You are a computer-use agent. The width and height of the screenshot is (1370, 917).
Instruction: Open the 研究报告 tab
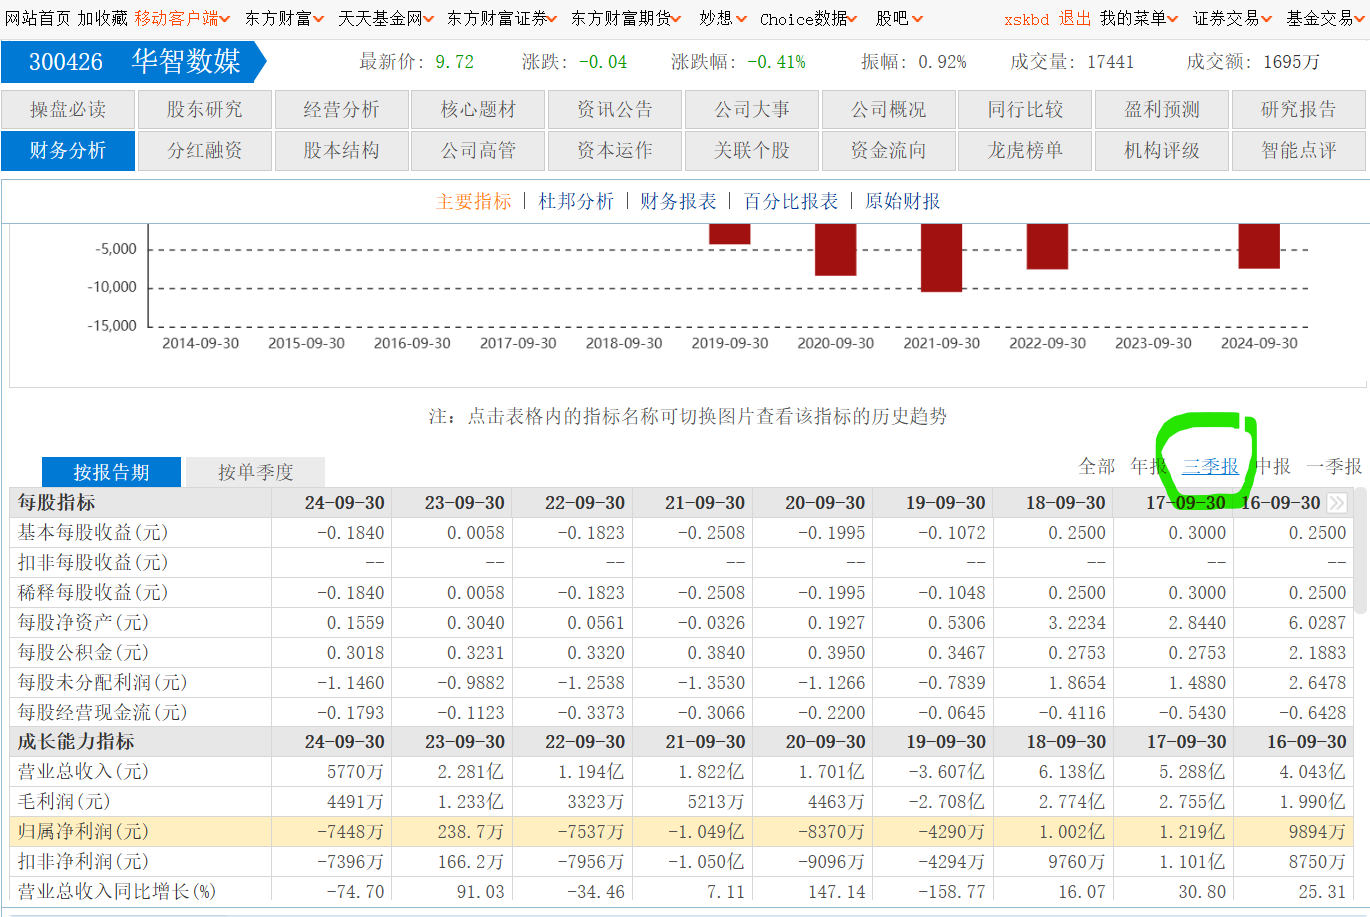(x=1299, y=109)
